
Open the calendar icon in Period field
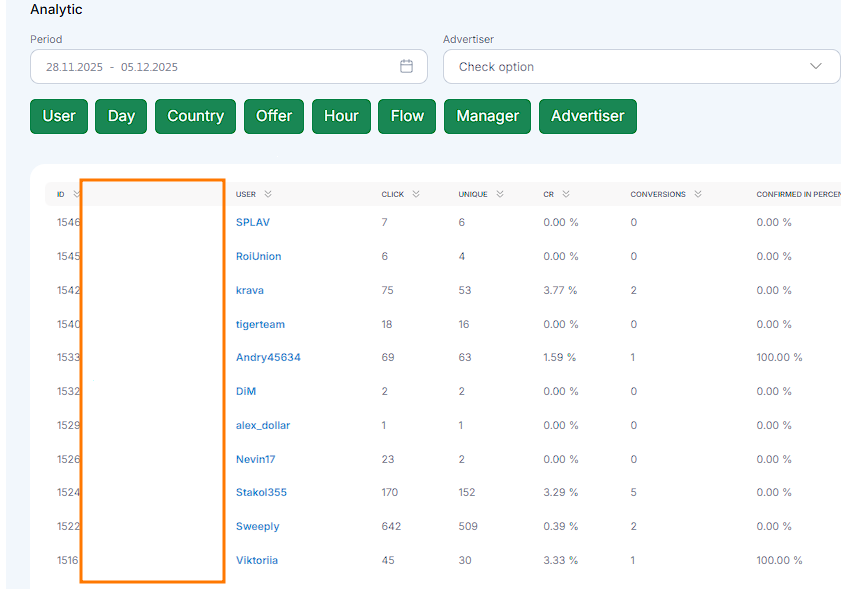pos(406,67)
